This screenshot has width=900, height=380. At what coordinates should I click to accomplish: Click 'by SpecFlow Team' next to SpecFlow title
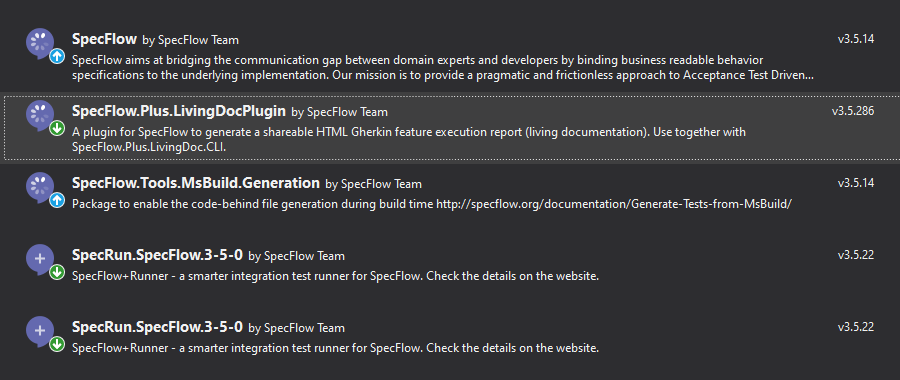191,40
